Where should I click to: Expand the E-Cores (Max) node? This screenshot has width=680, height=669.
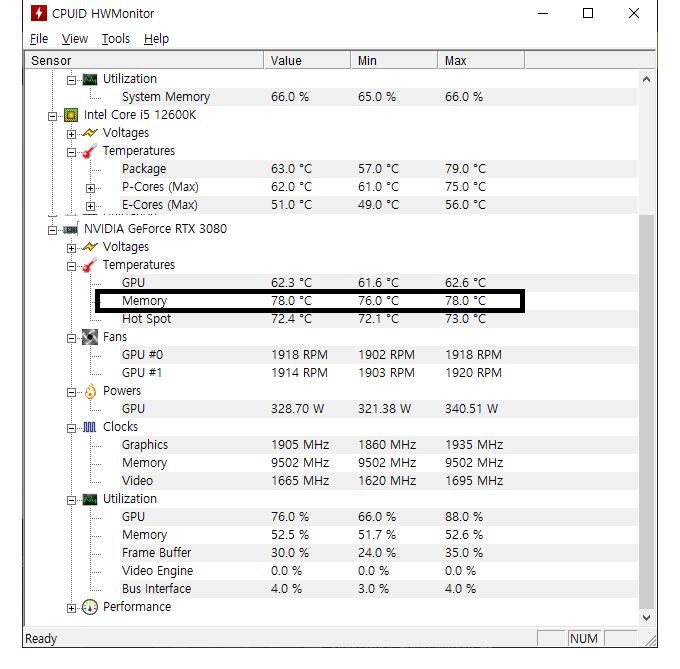pyautogui.click(x=90, y=206)
